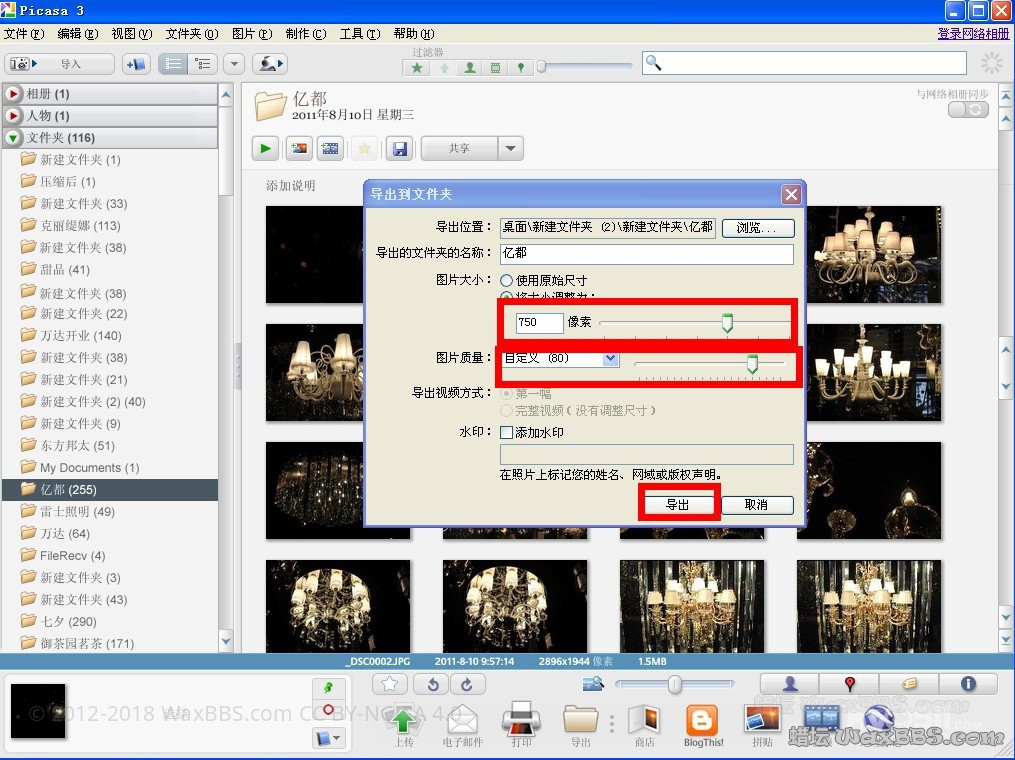Image resolution: width=1015 pixels, height=760 pixels.
Task: Enable the add watermark checkbox
Action: 506,433
